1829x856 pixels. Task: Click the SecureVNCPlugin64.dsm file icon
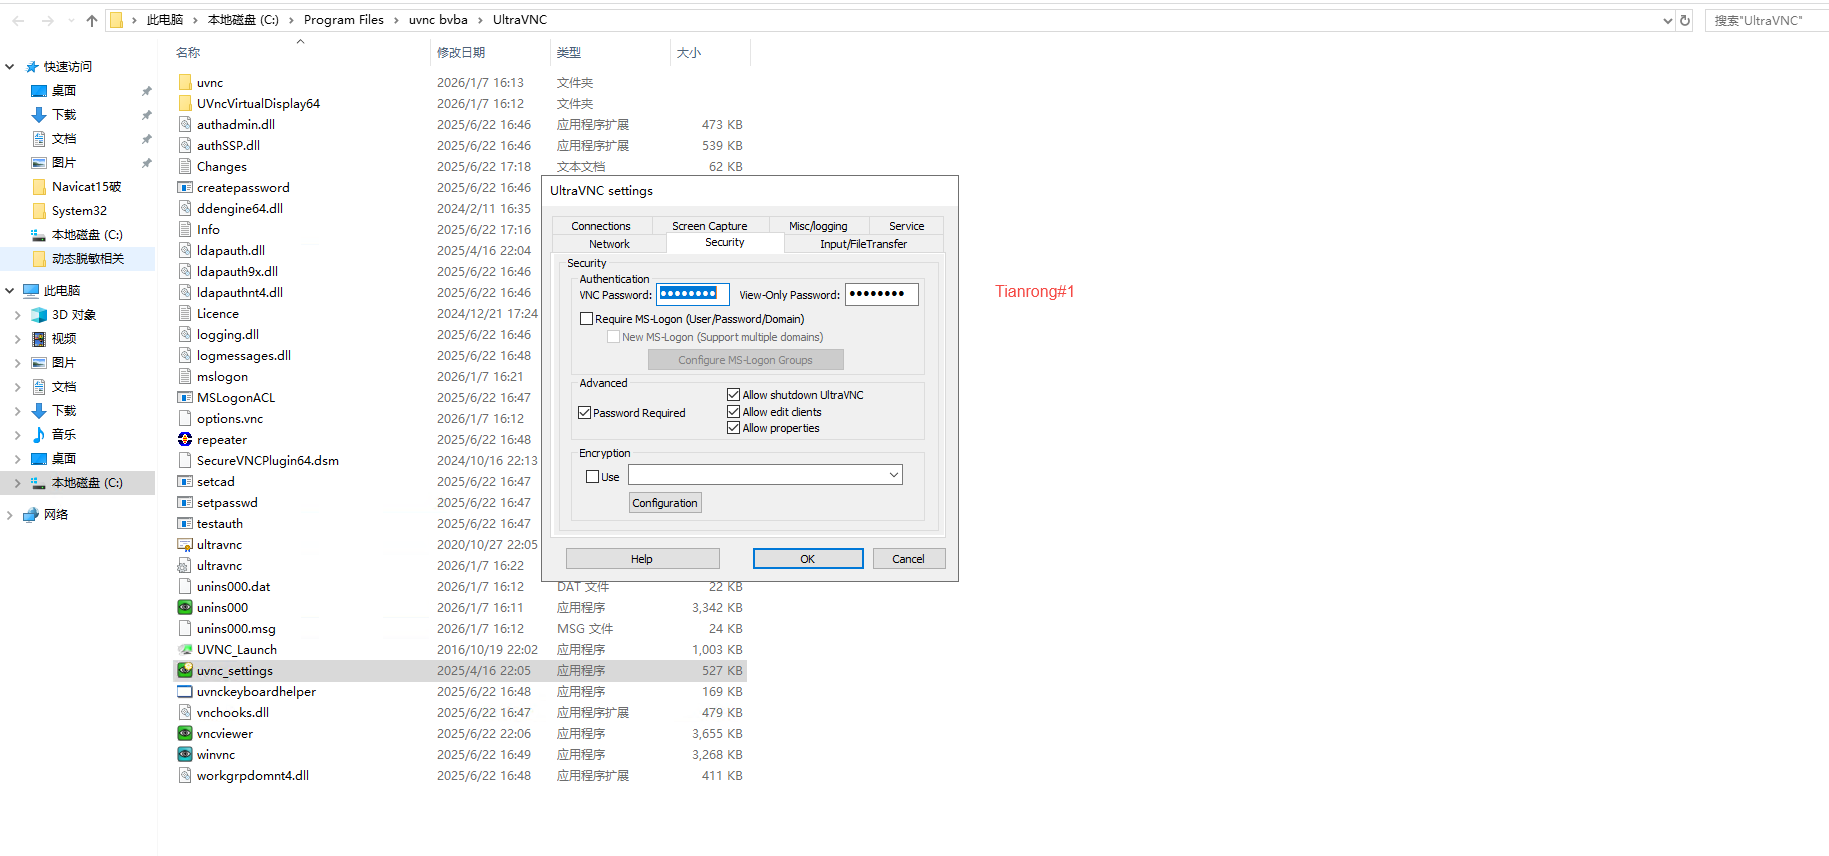click(185, 460)
